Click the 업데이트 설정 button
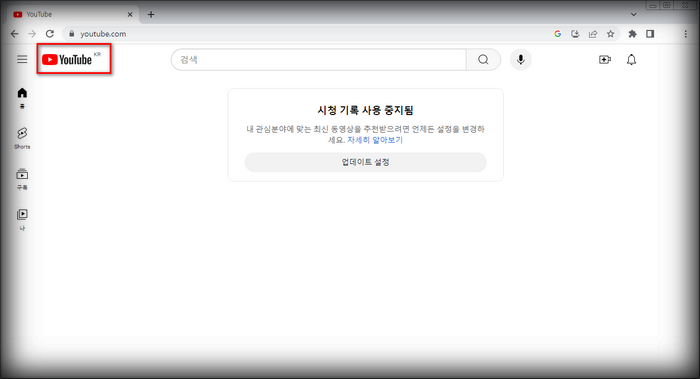Screen dimensions: 700x379 pos(365,162)
